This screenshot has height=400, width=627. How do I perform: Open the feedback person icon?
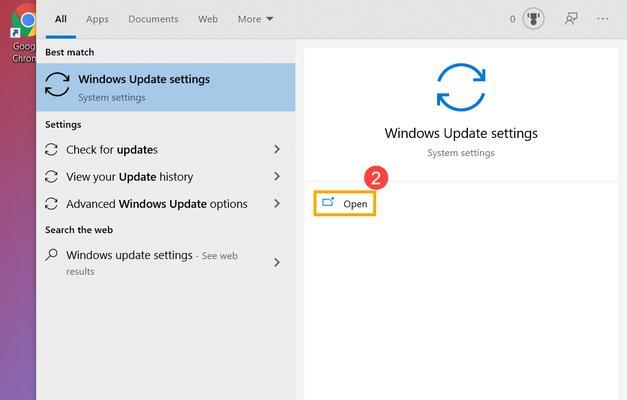pos(571,19)
